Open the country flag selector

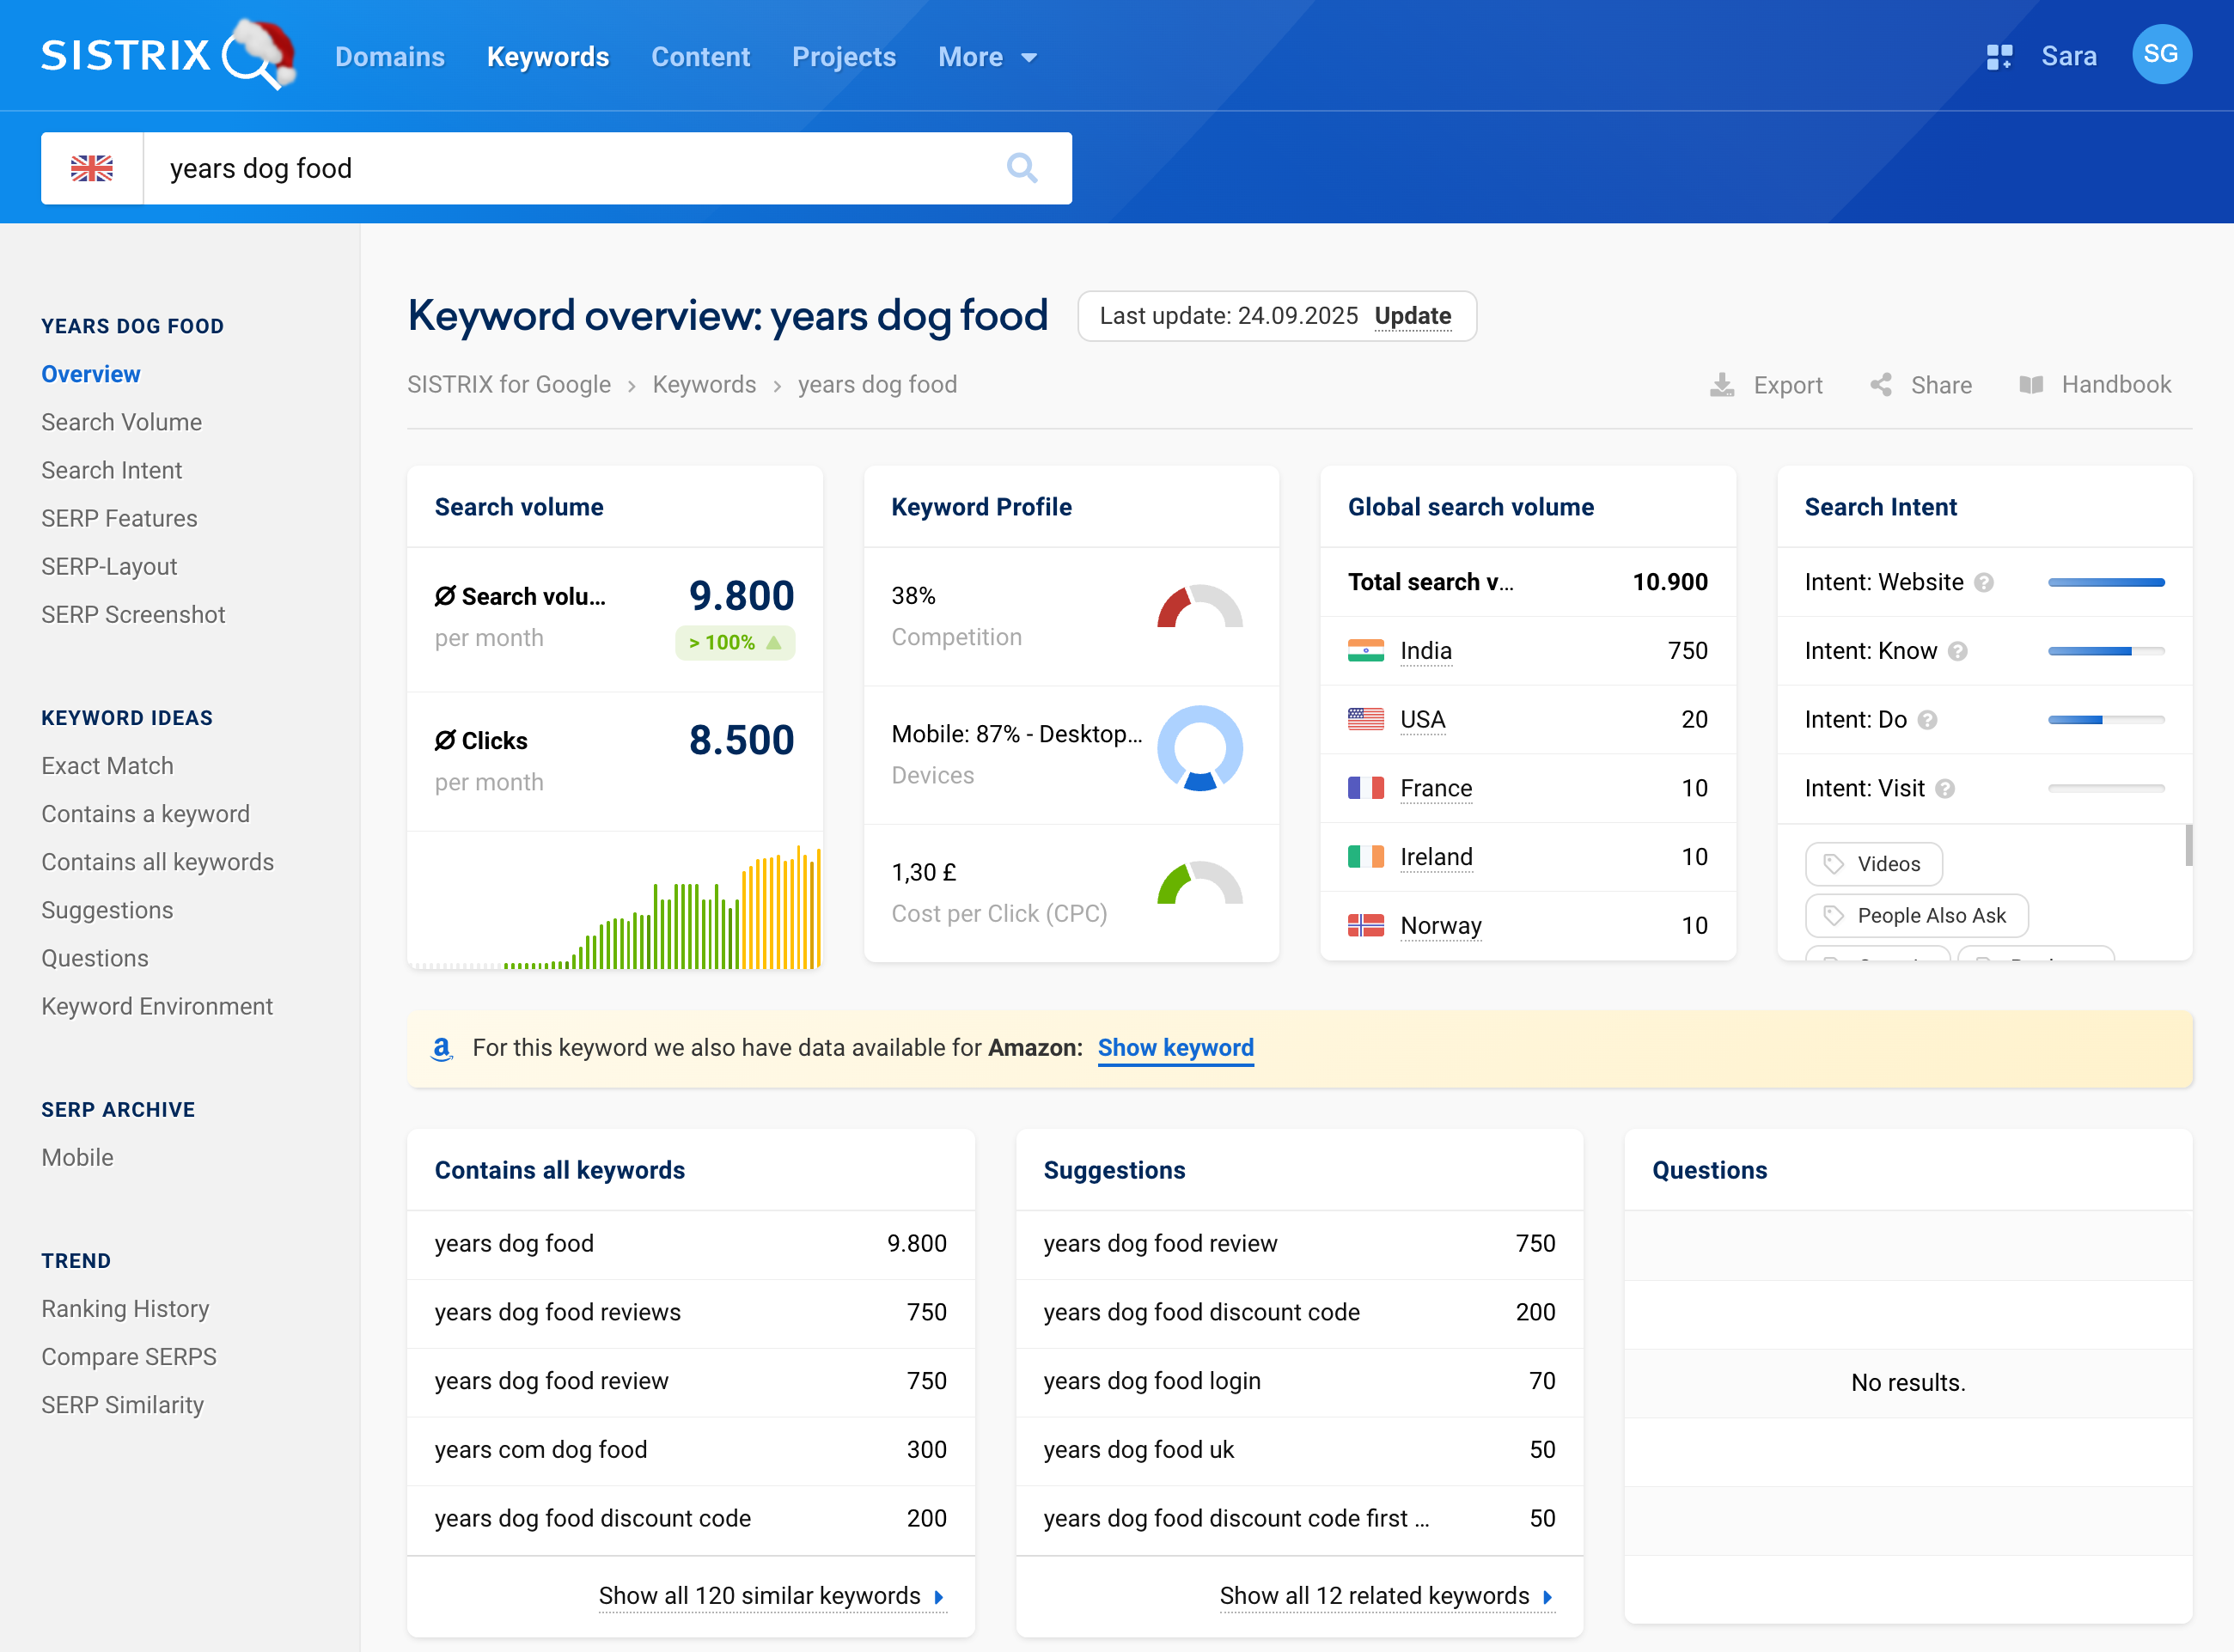click(91, 168)
